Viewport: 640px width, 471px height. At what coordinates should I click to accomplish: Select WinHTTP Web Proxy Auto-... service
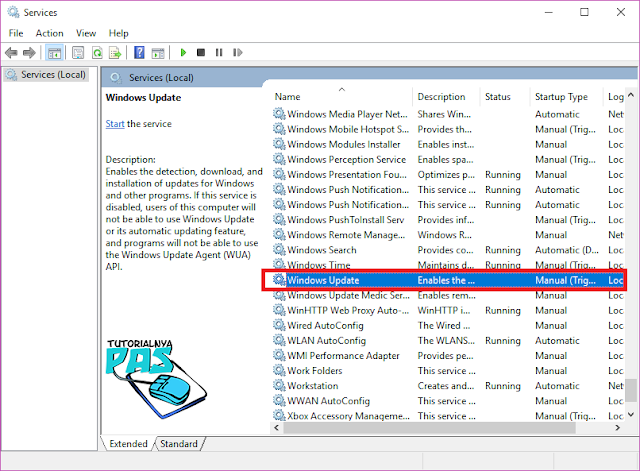(348, 310)
